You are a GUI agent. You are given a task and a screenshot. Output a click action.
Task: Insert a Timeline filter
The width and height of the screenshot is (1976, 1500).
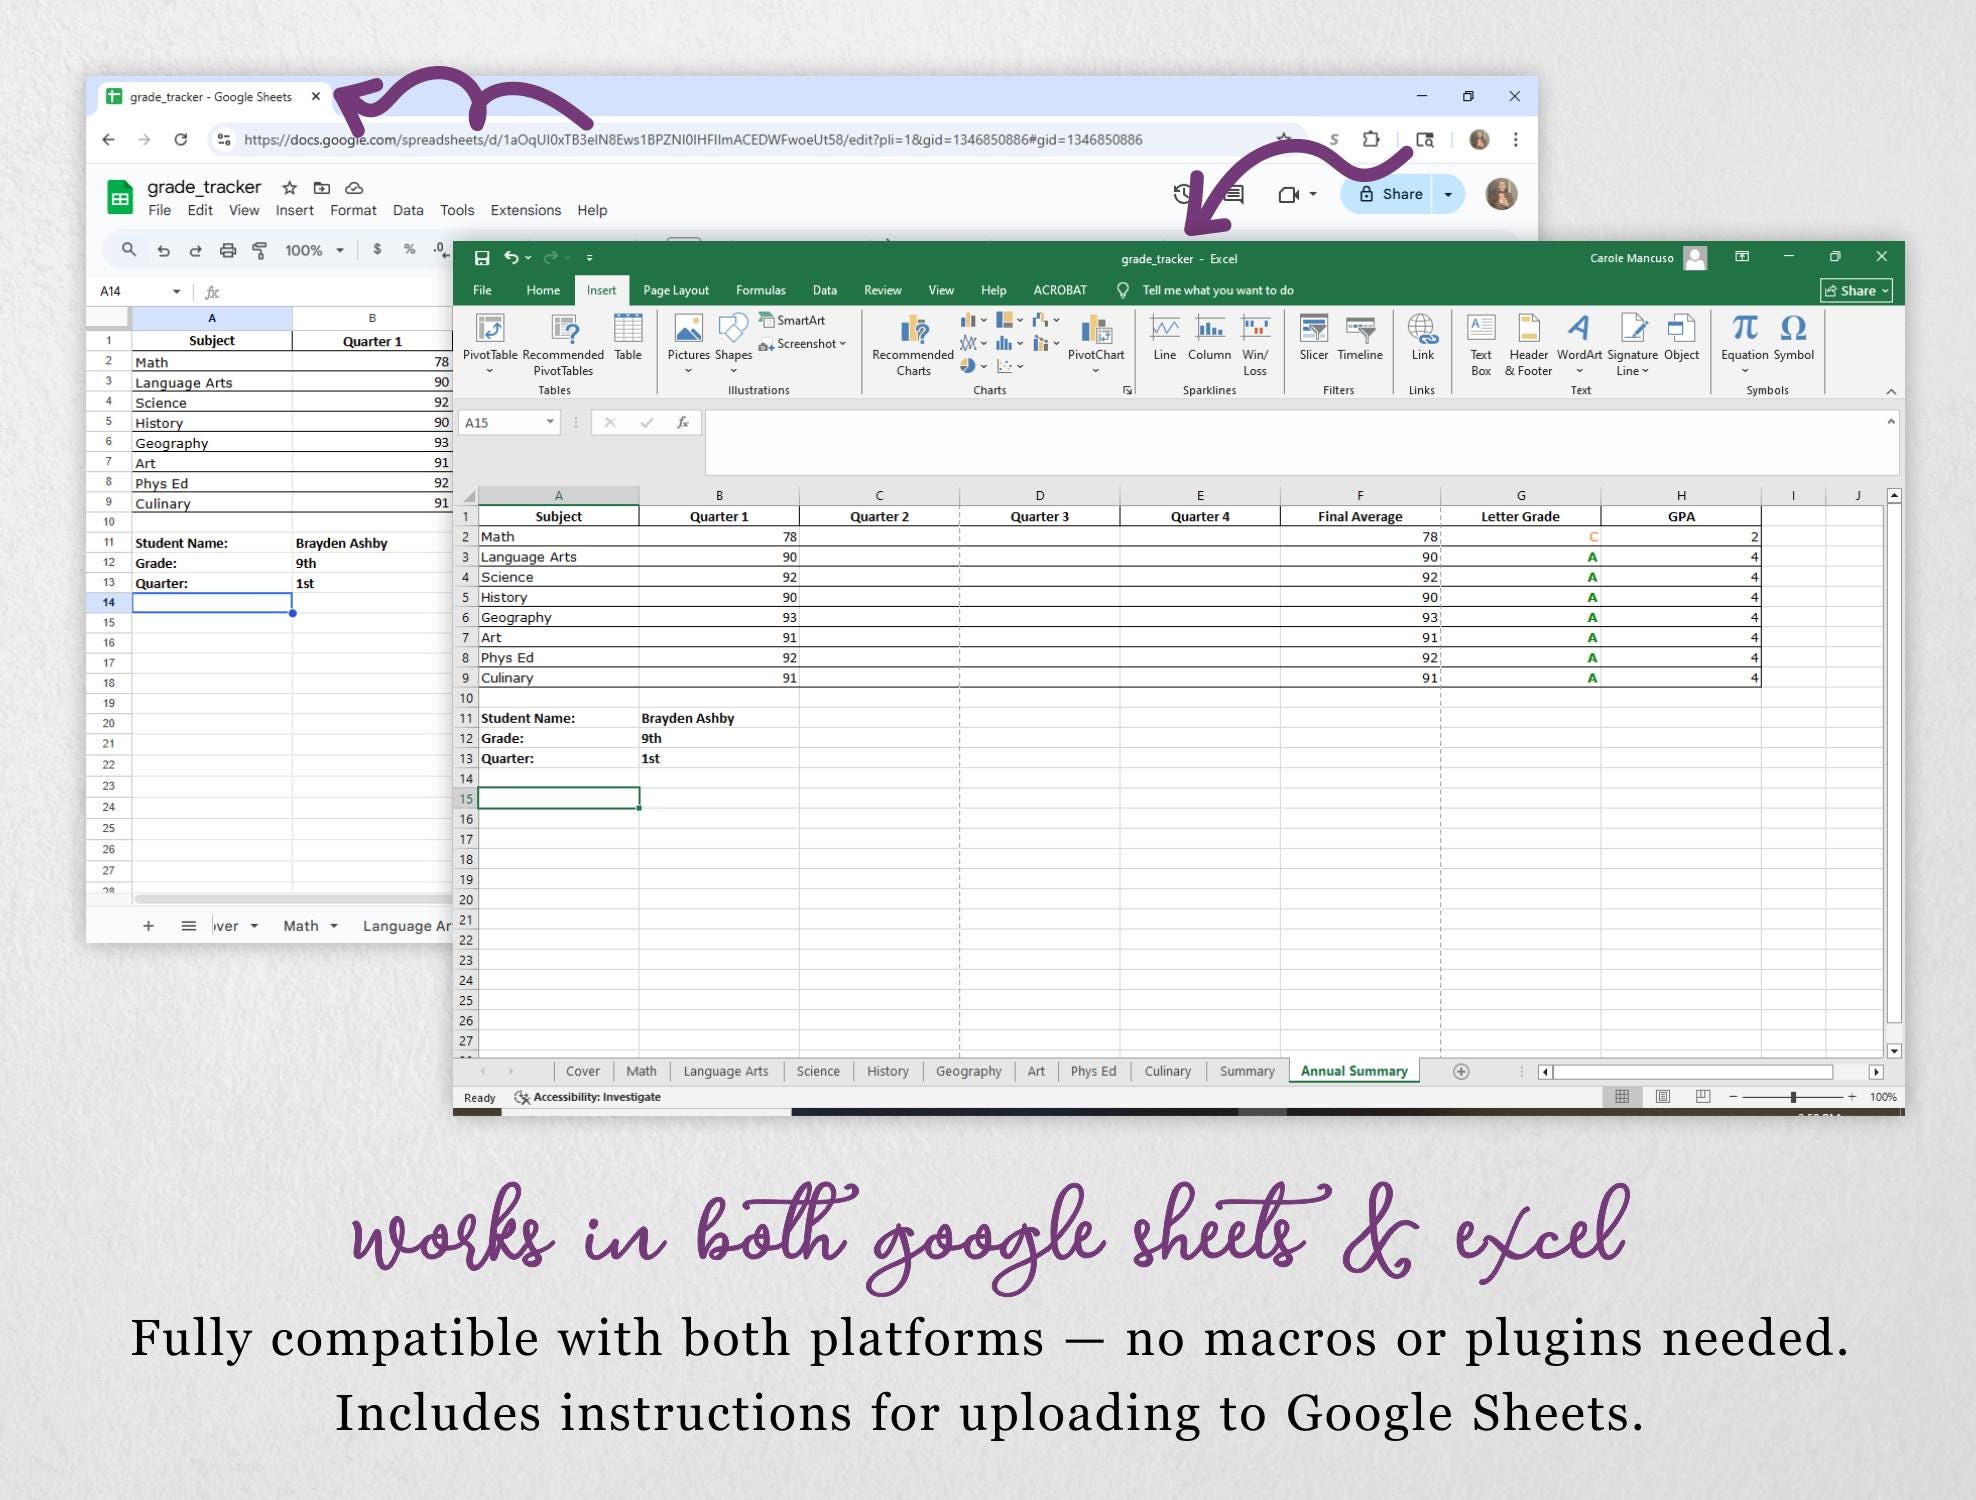point(1360,338)
